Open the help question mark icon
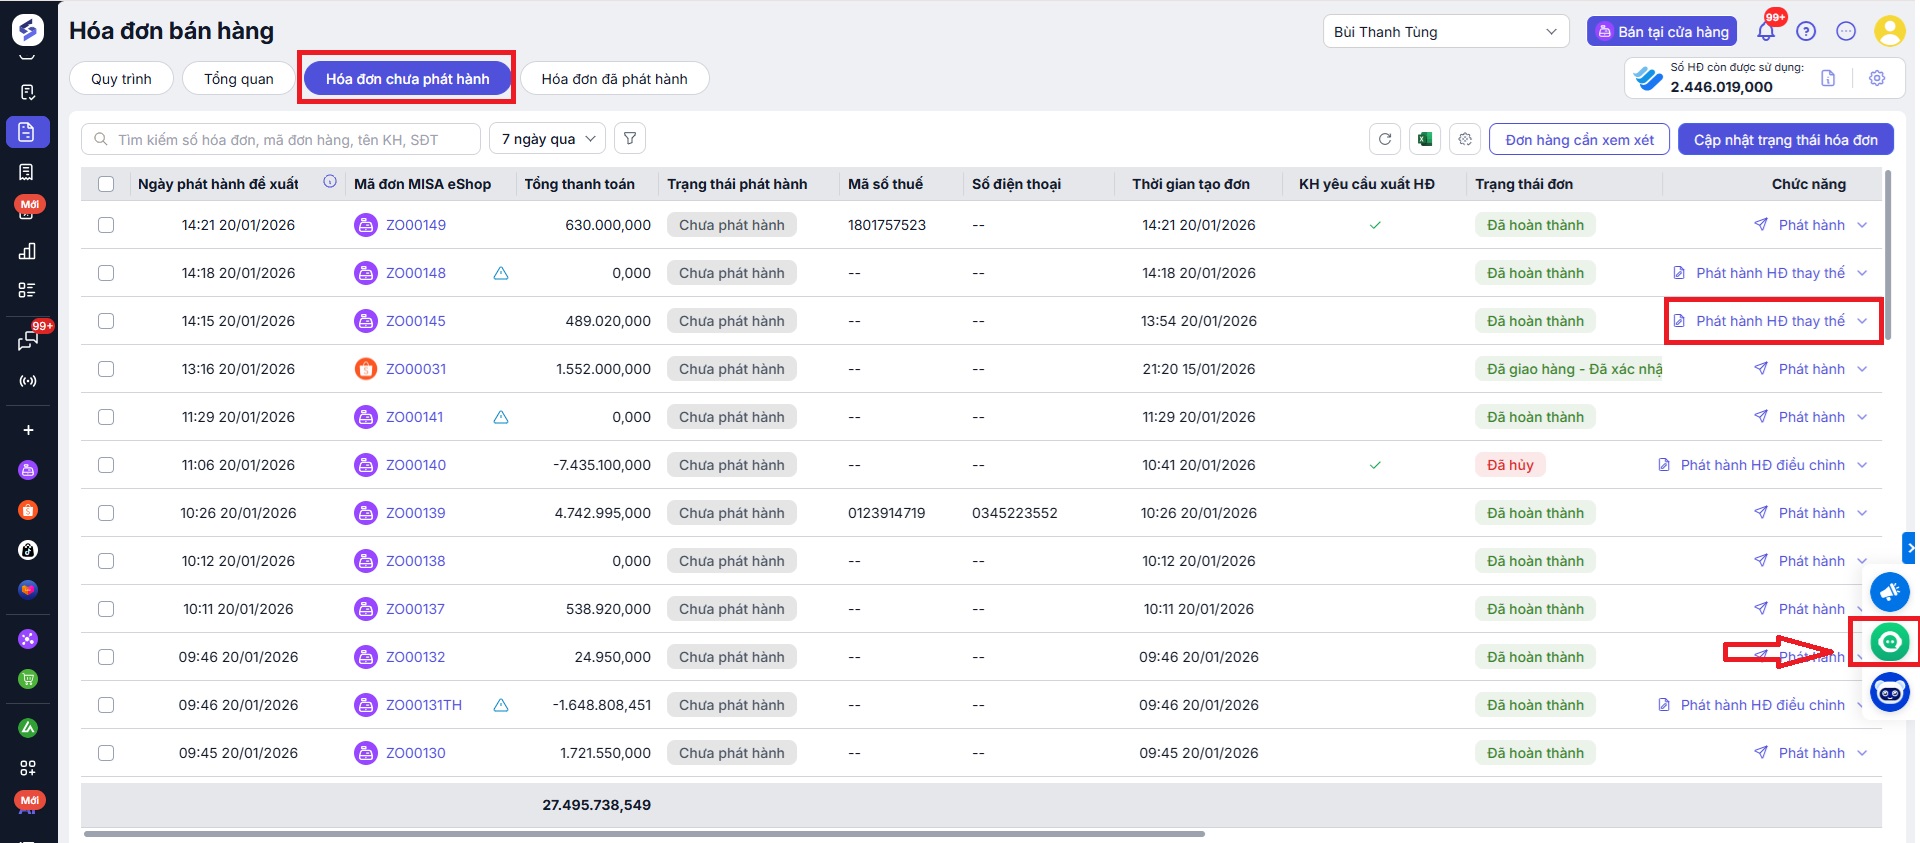The image size is (1920, 843). click(x=1806, y=32)
